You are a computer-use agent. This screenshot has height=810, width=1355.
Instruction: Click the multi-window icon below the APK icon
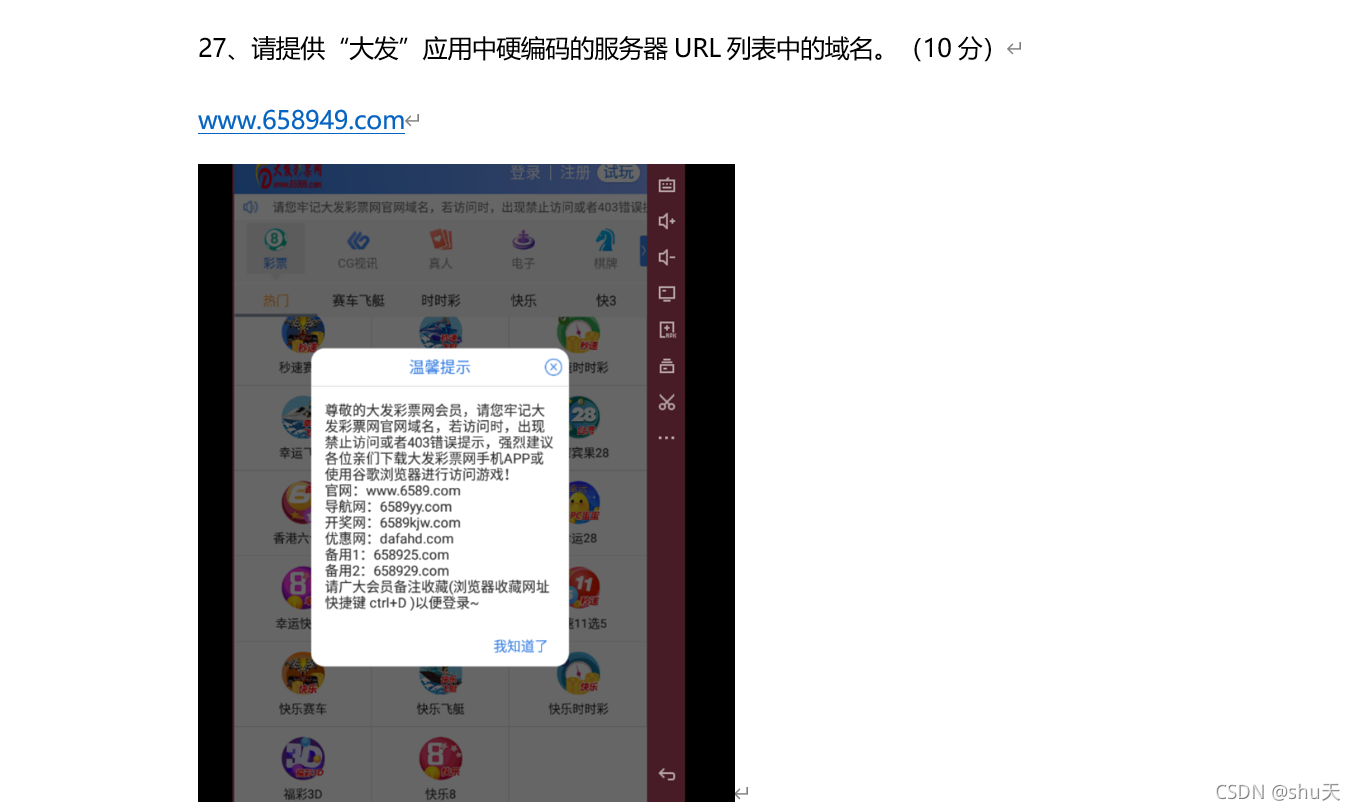[x=667, y=366]
